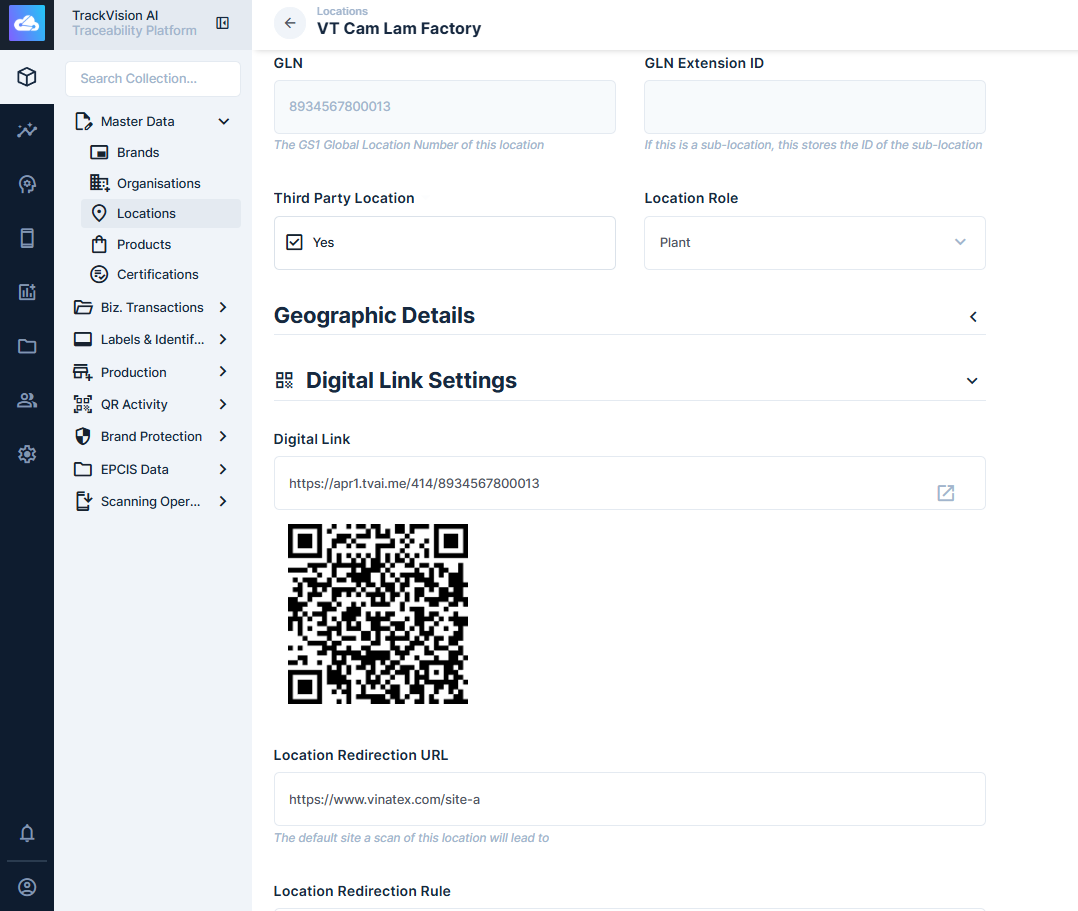Image resolution: width=1078 pixels, height=911 pixels.
Task: Expand the Biz. Transactions group chevron
Action: (x=223, y=307)
